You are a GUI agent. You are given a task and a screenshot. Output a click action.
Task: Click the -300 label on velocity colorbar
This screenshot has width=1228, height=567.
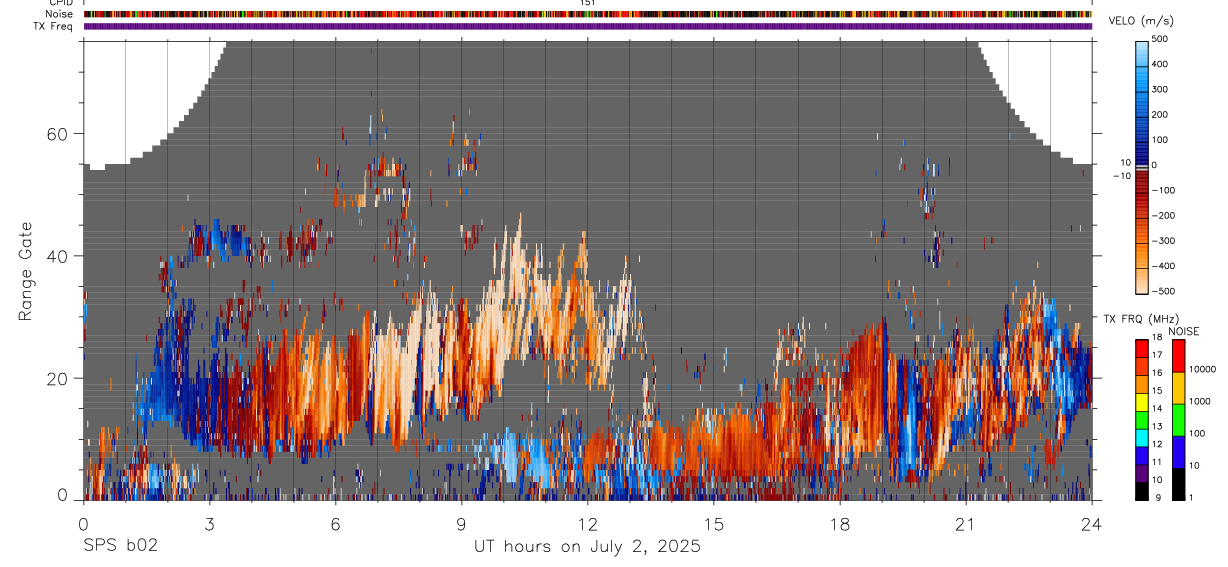(1163, 241)
